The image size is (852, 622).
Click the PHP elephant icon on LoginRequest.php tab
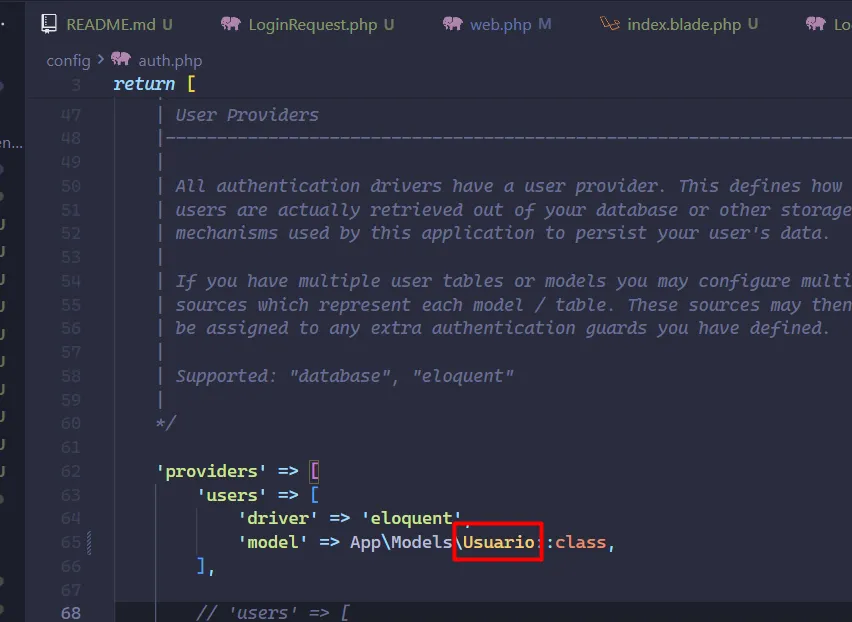[x=232, y=22]
